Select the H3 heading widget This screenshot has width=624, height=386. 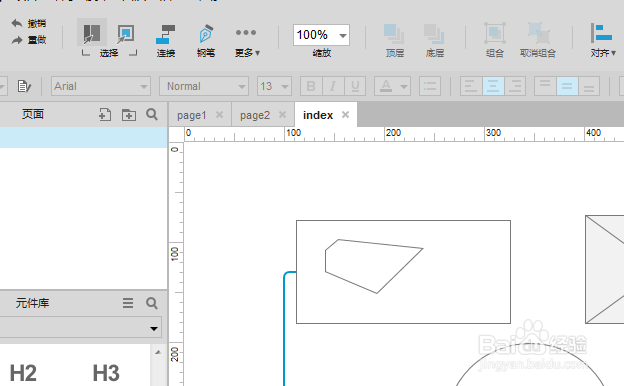tap(106, 373)
